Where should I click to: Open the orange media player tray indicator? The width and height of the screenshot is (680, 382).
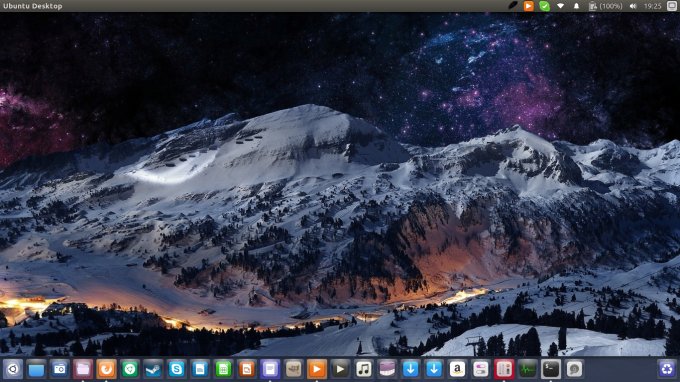coord(529,6)
